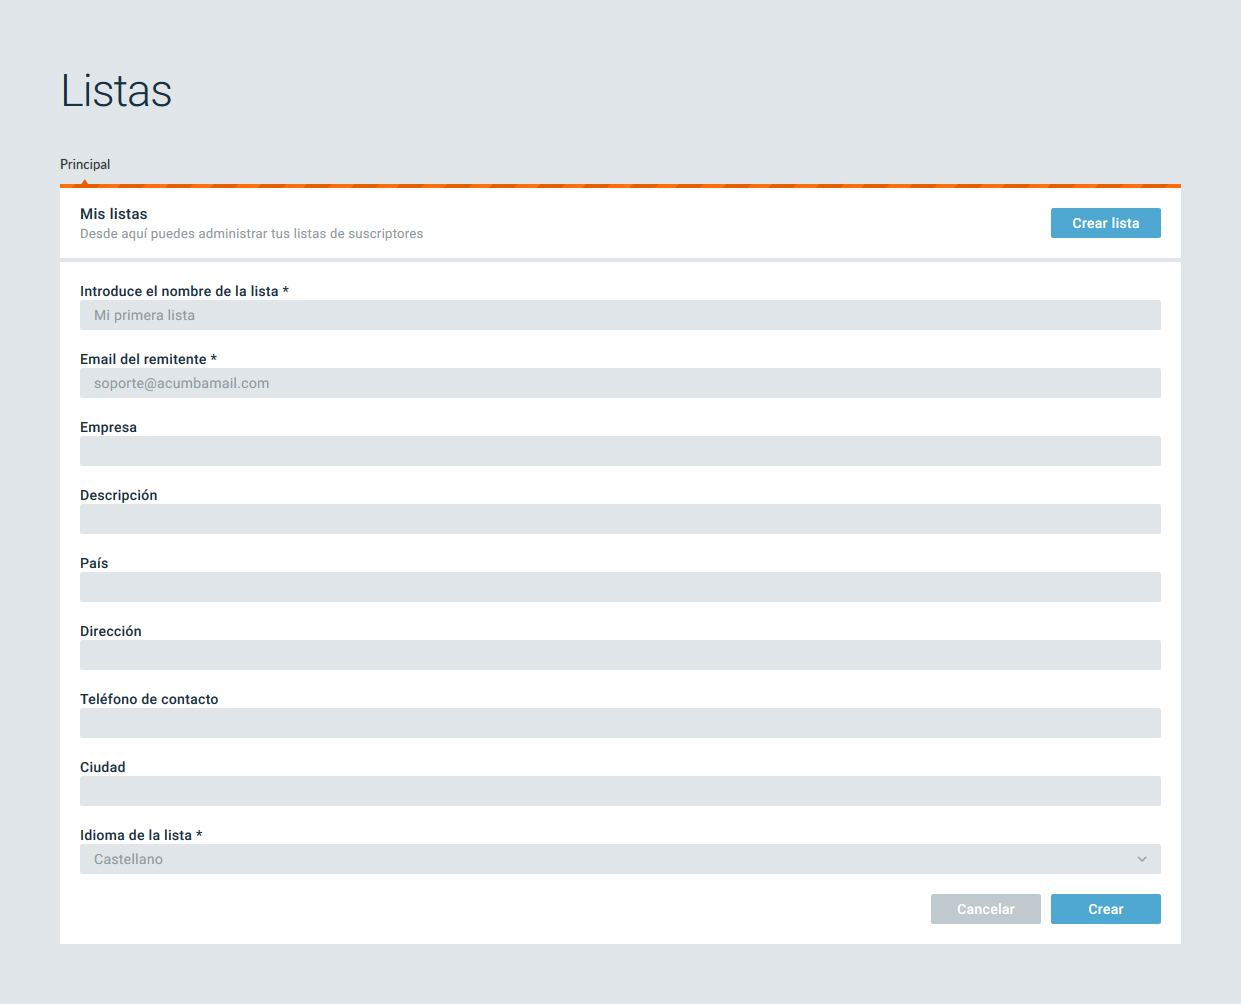1241x1004 pixels.
Task: Click the 'Email del remitente' label text
Action: point(143,359)
